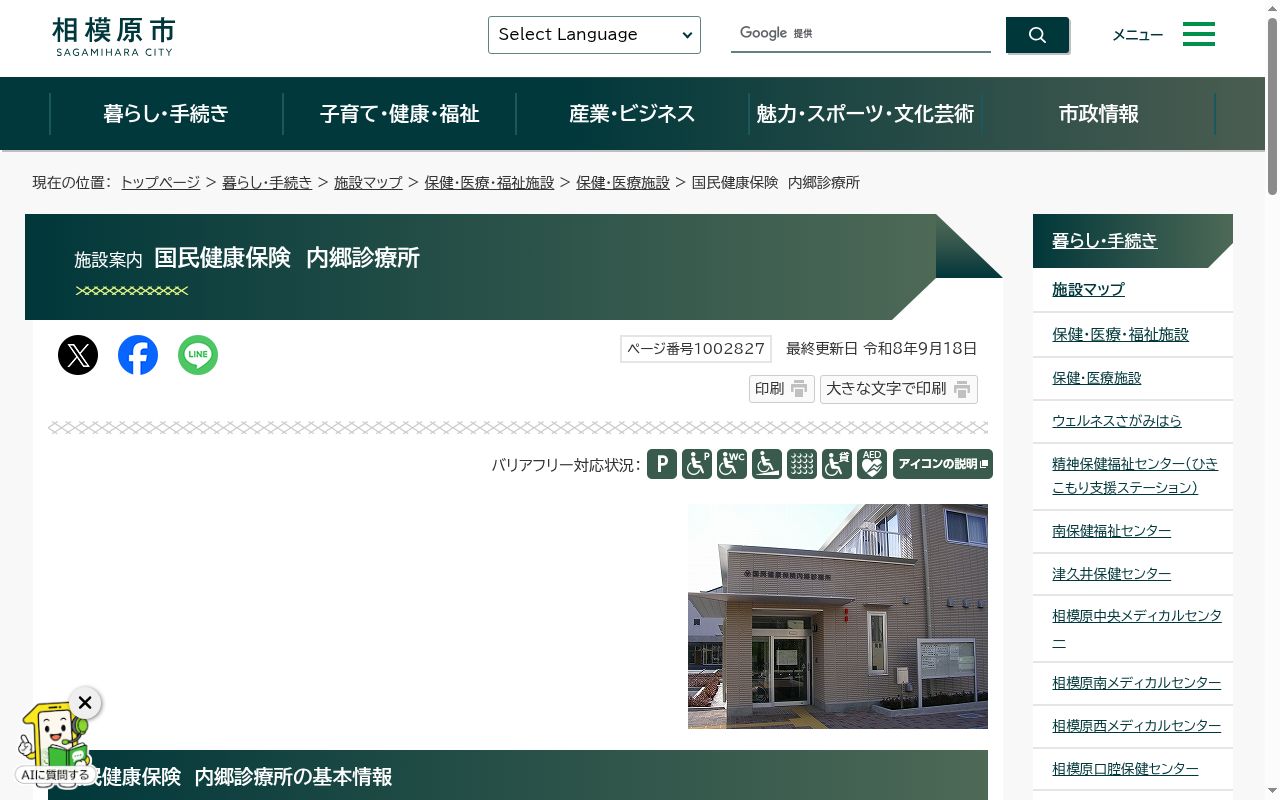Open 精神保健福祉センター sidebar link
1280x800 pixels.
click(x=1135, y=476)
